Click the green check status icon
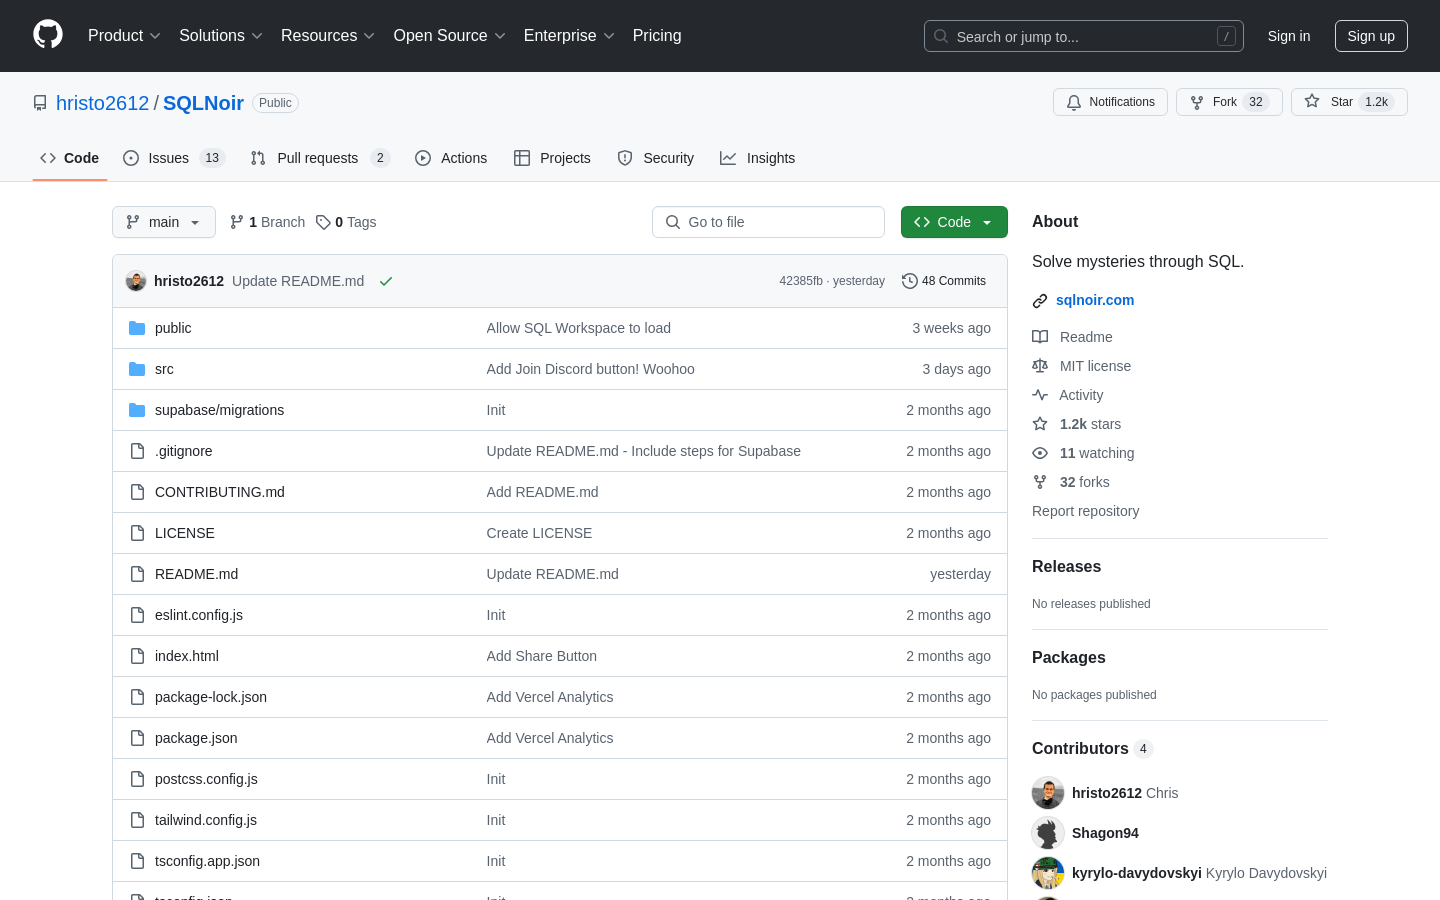This screenshot has width=1440, height=900. pyautogui.click(x=386, y=281)
